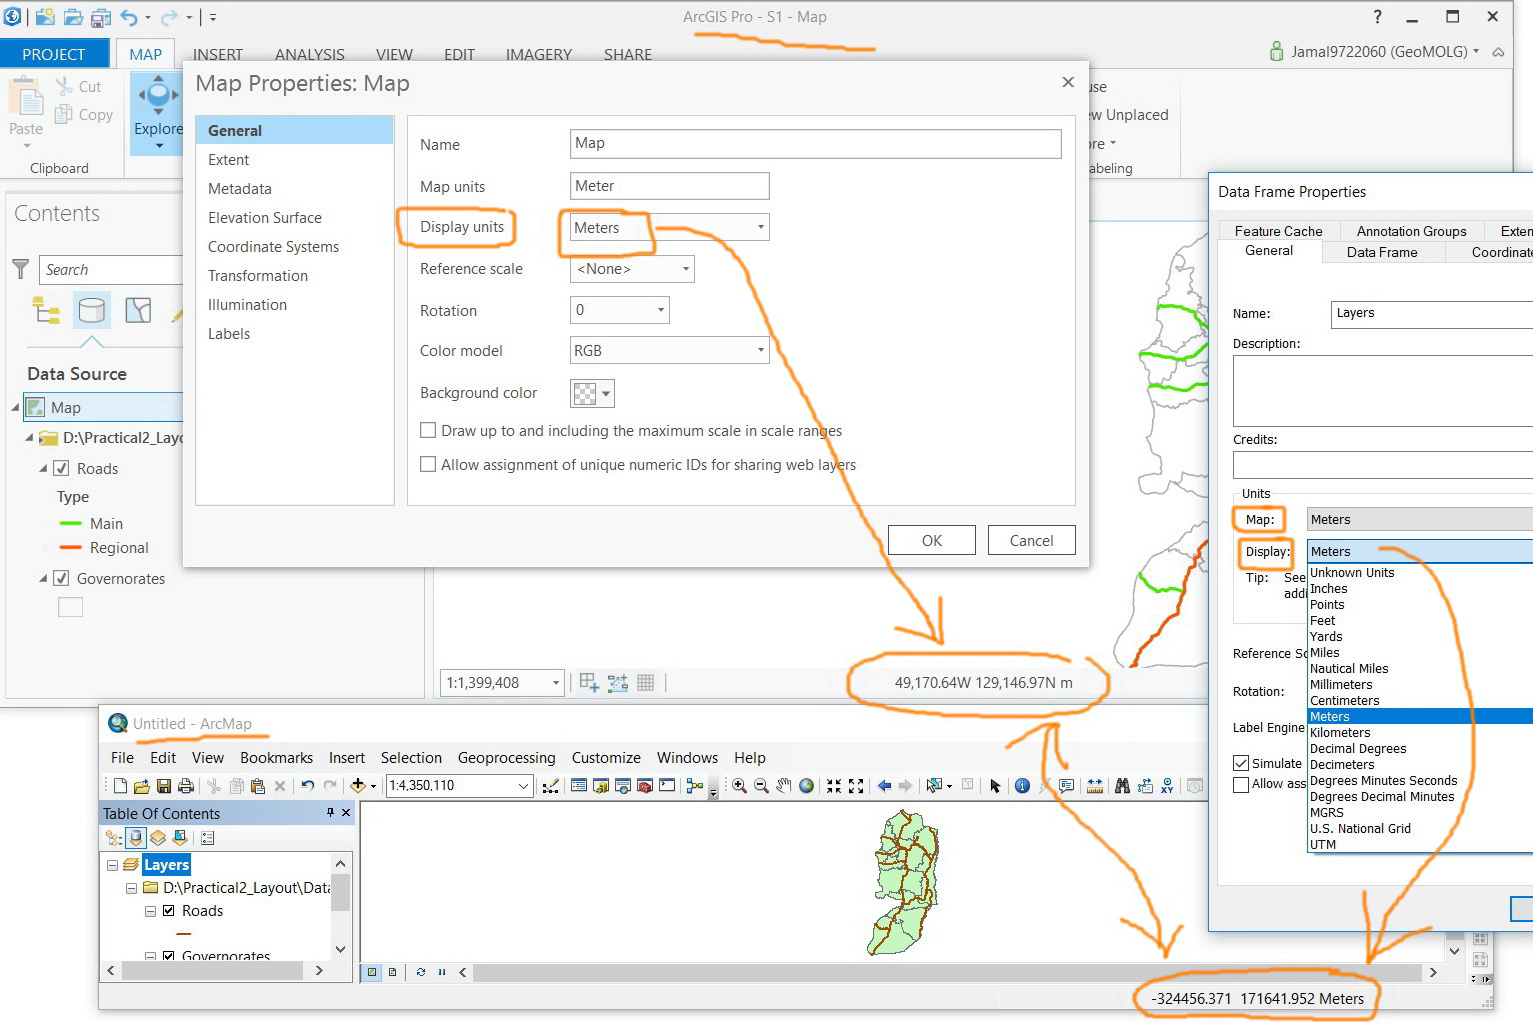Click Go Back To Previous Extent arrow in ArcMap
Viewport: 1533px width, 1022px height.
point(884,786)
